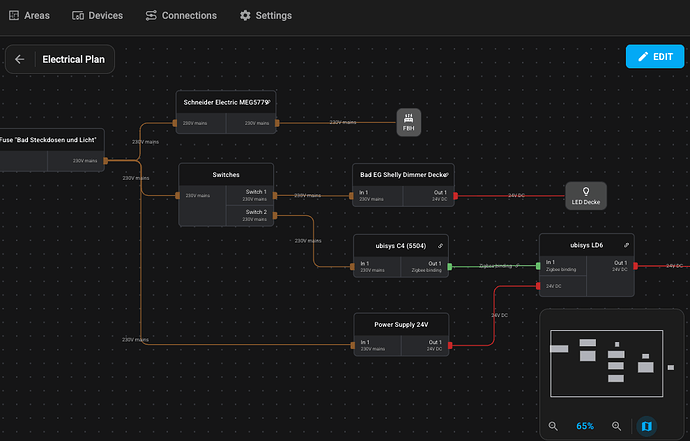Open the Devices tab

(x=97, y=15)
